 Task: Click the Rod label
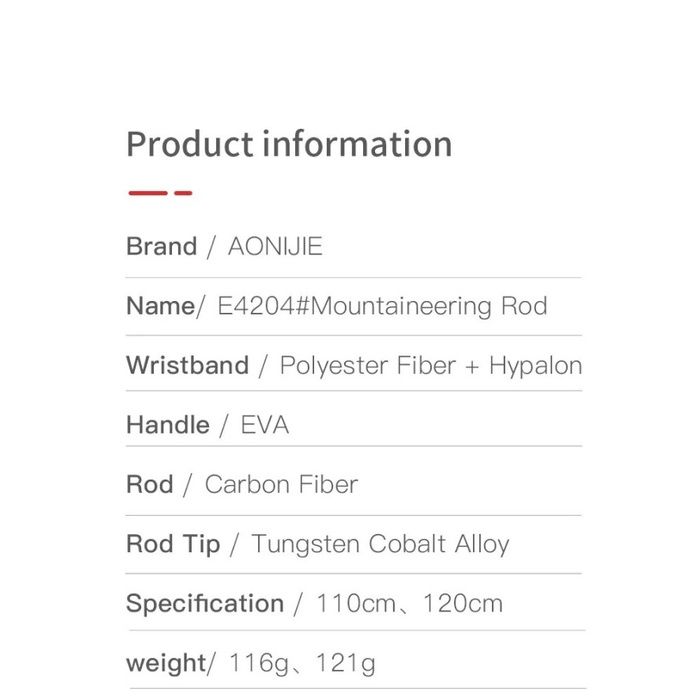coord(149,485)
